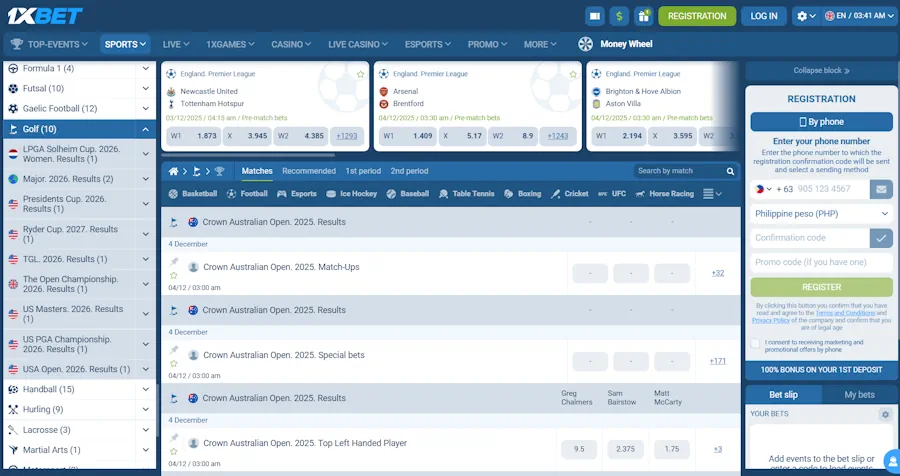Open bet slip settings gear
The image size is (900, 476).
[x=885, y=414]
